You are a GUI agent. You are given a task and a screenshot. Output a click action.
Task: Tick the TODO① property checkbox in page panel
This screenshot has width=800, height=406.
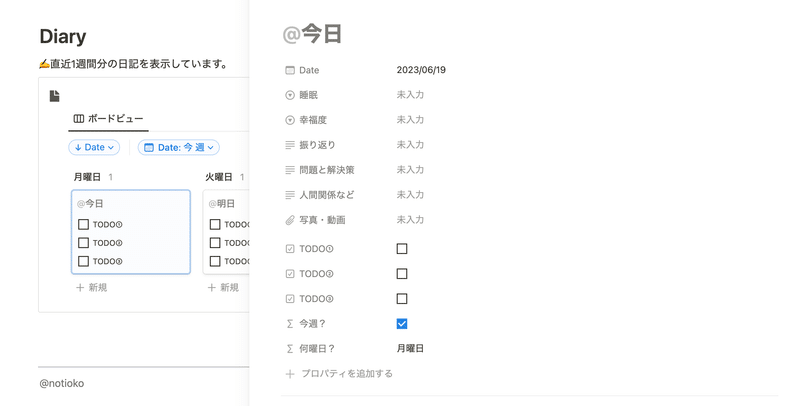(x=402, y=249)
